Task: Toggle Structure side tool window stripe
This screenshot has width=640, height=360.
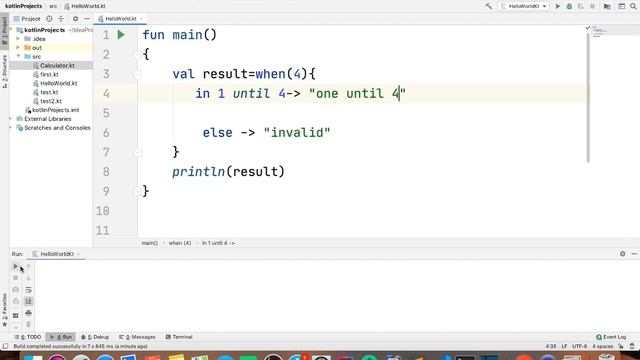Action: (4, 72)
